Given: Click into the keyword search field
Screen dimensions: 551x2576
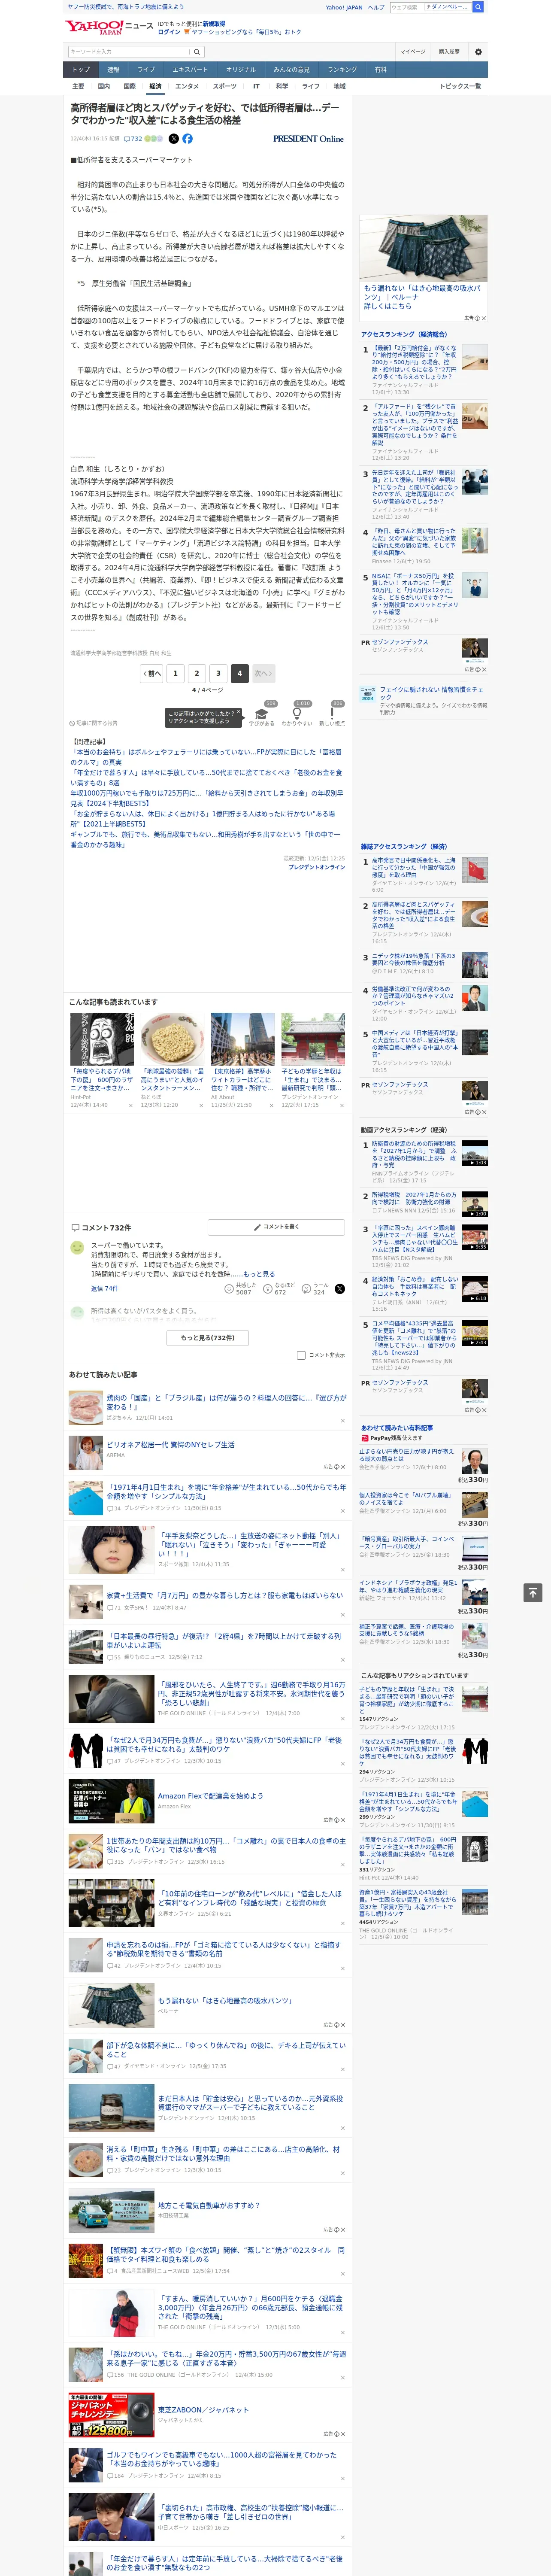Looking at the screenshot, I should pyautogui.click(x=129, y=52).
